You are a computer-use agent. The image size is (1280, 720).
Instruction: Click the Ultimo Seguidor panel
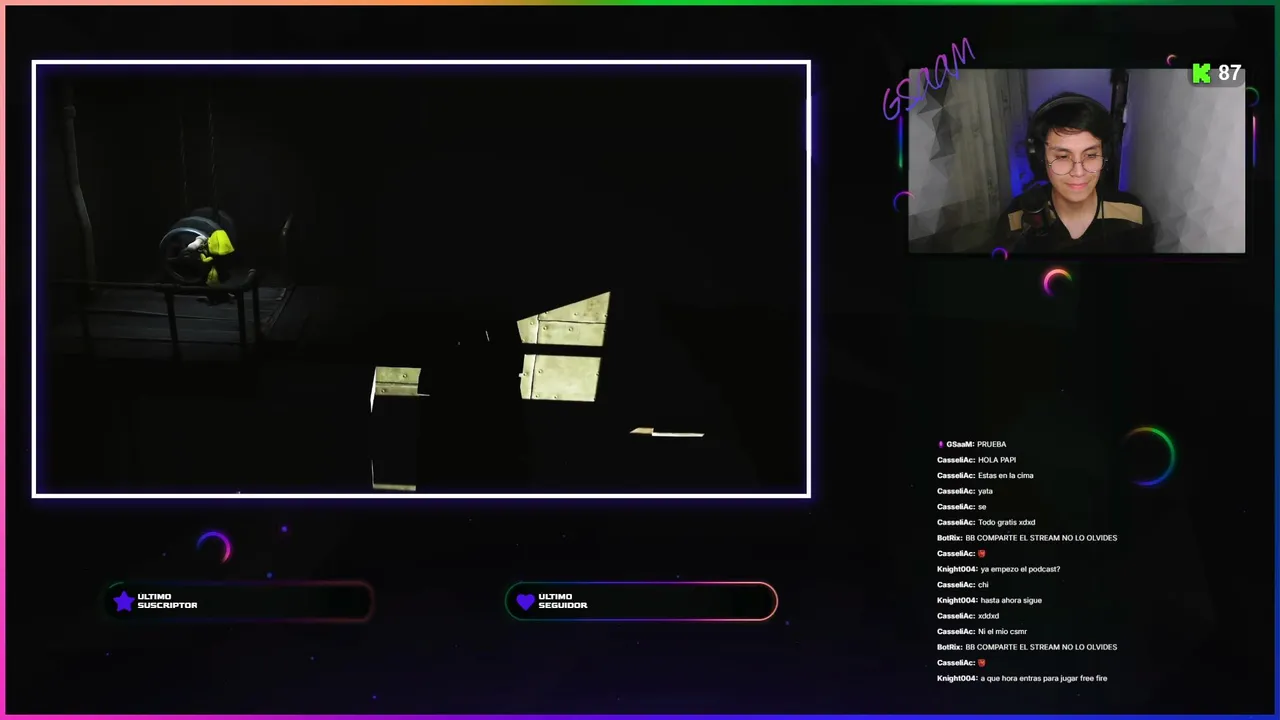641,601
